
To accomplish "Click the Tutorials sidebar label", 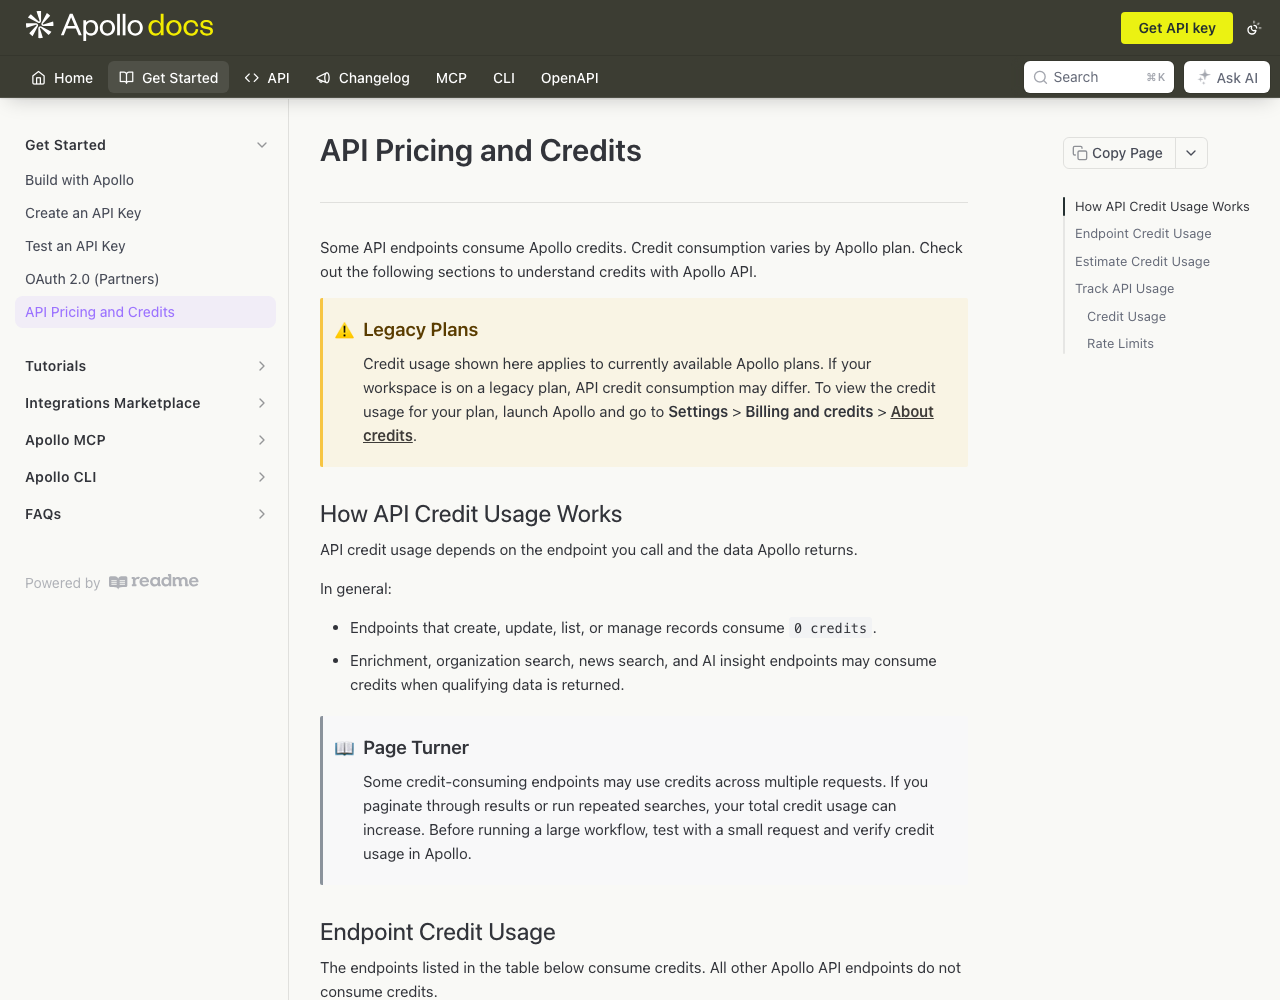I will click(x=56, y=366).
